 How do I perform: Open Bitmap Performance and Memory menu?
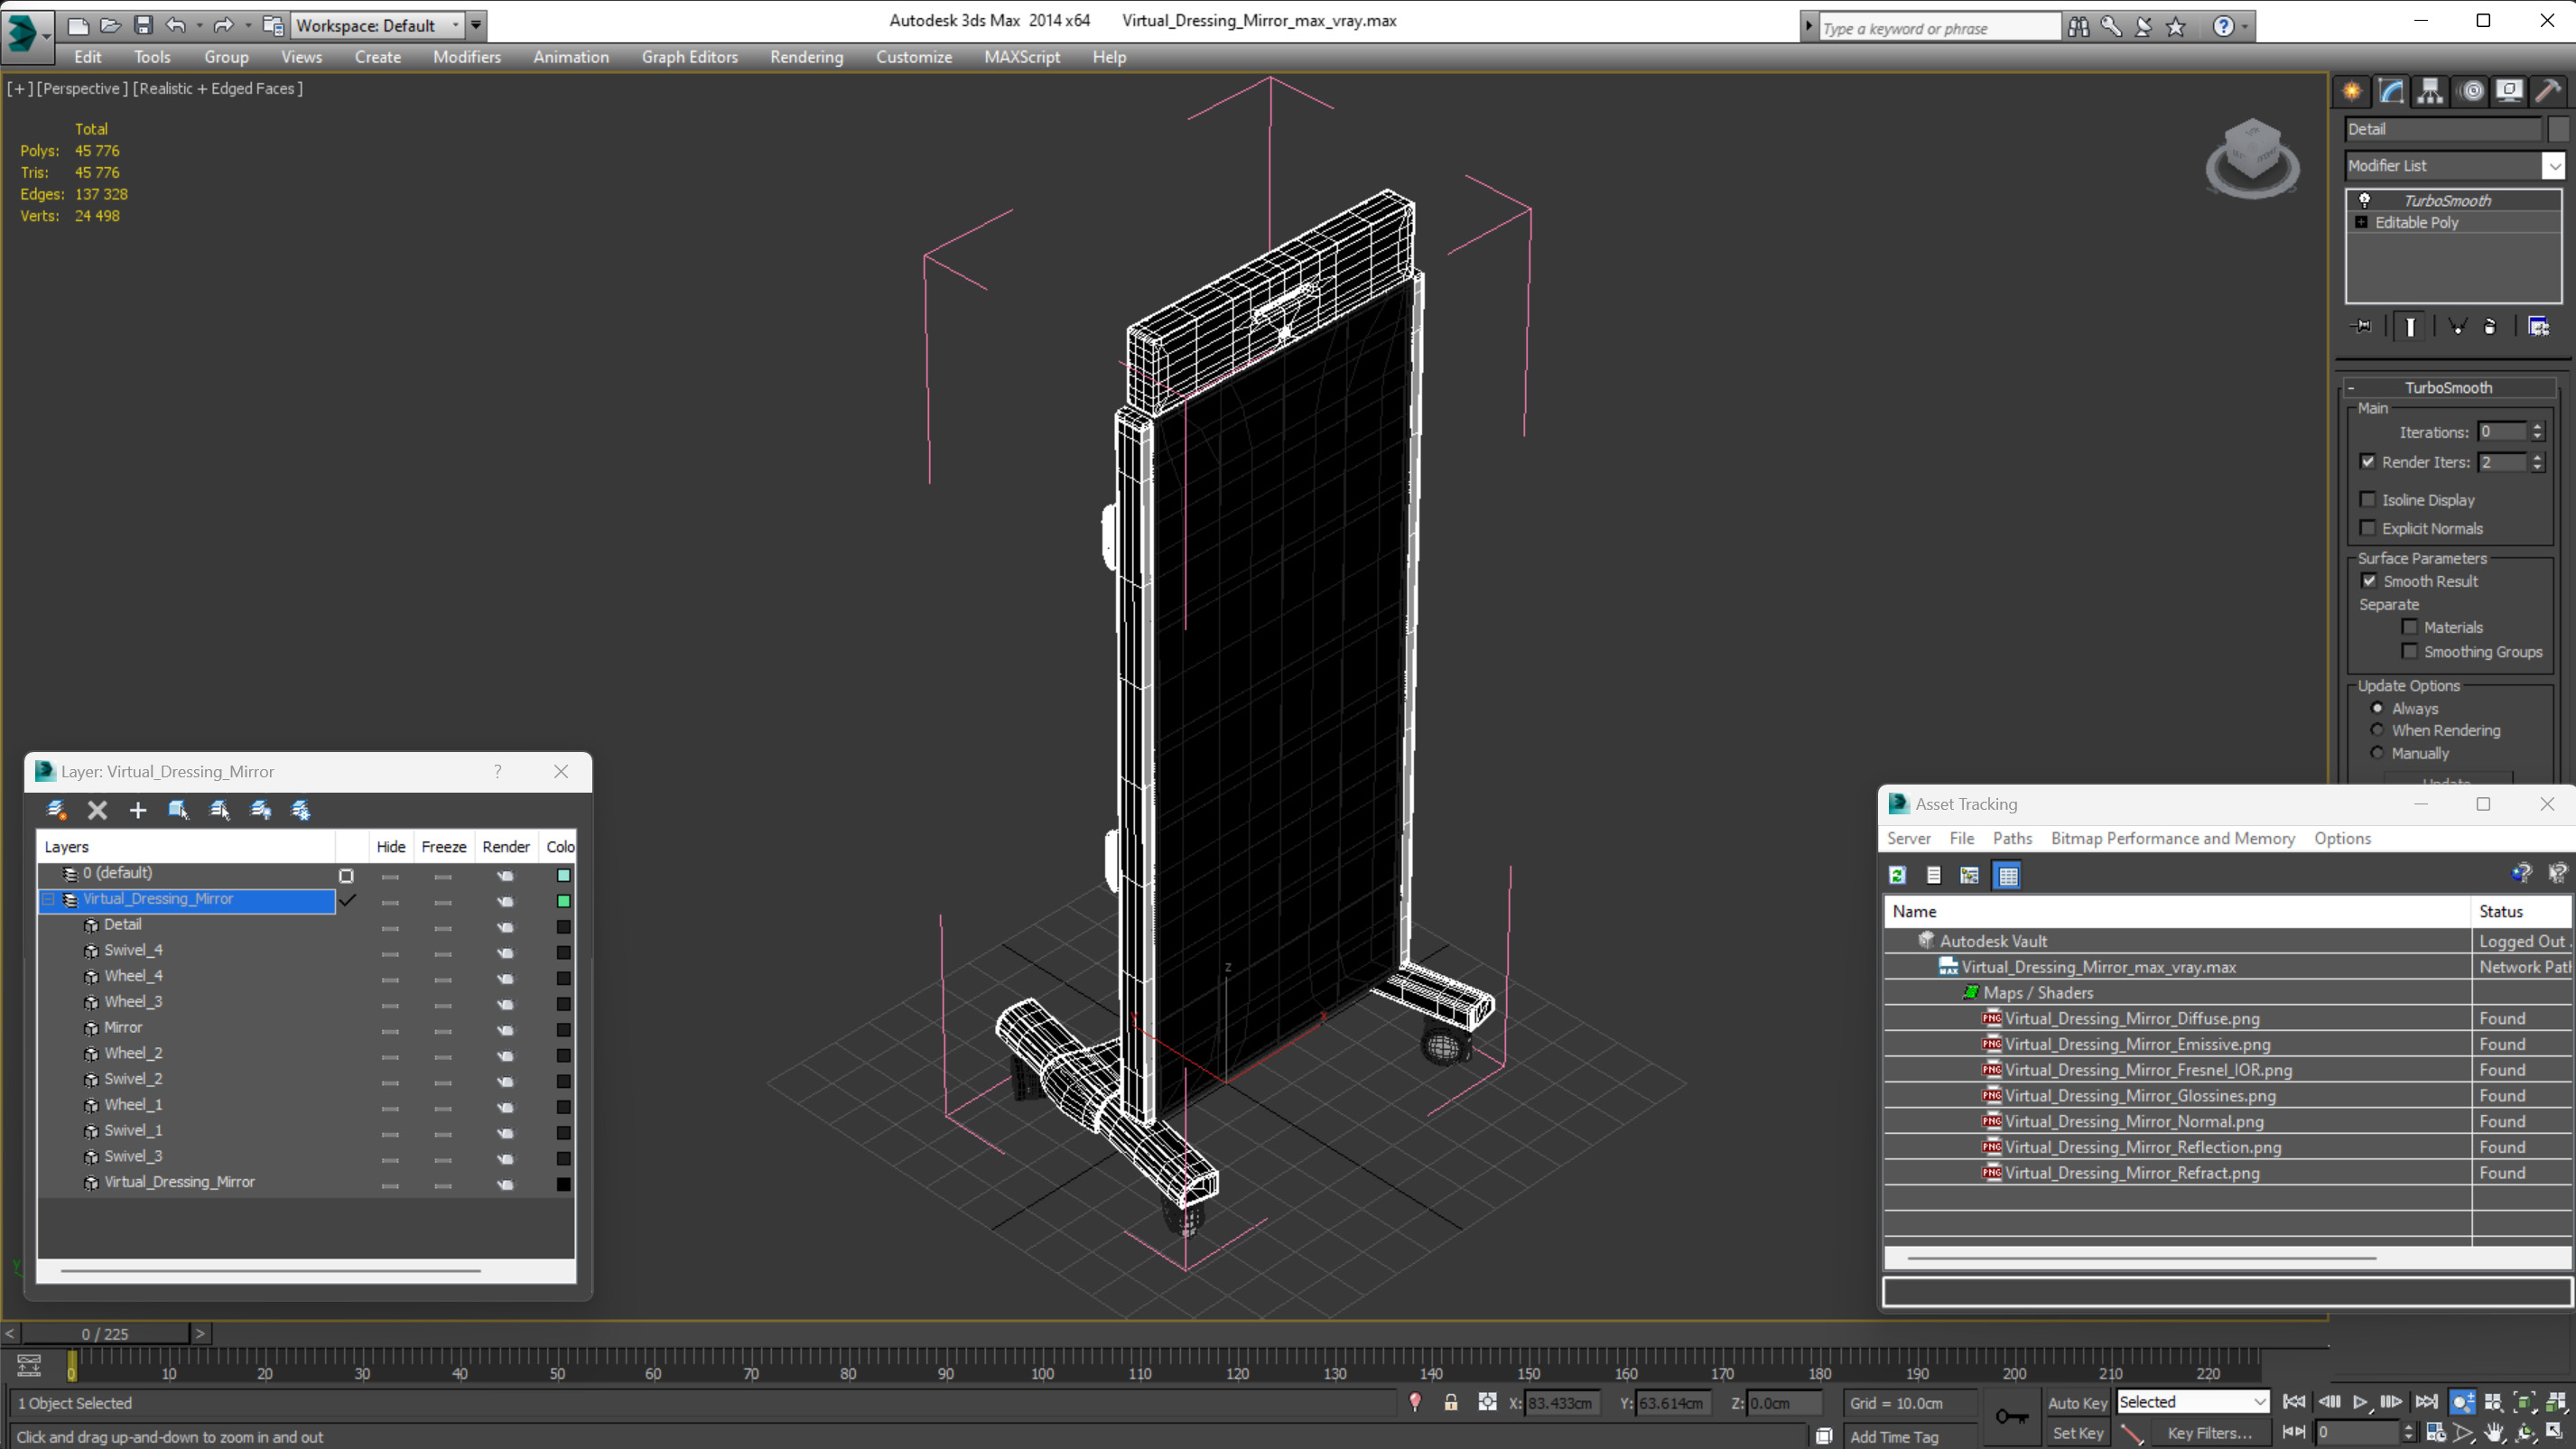coord(2172,839)
